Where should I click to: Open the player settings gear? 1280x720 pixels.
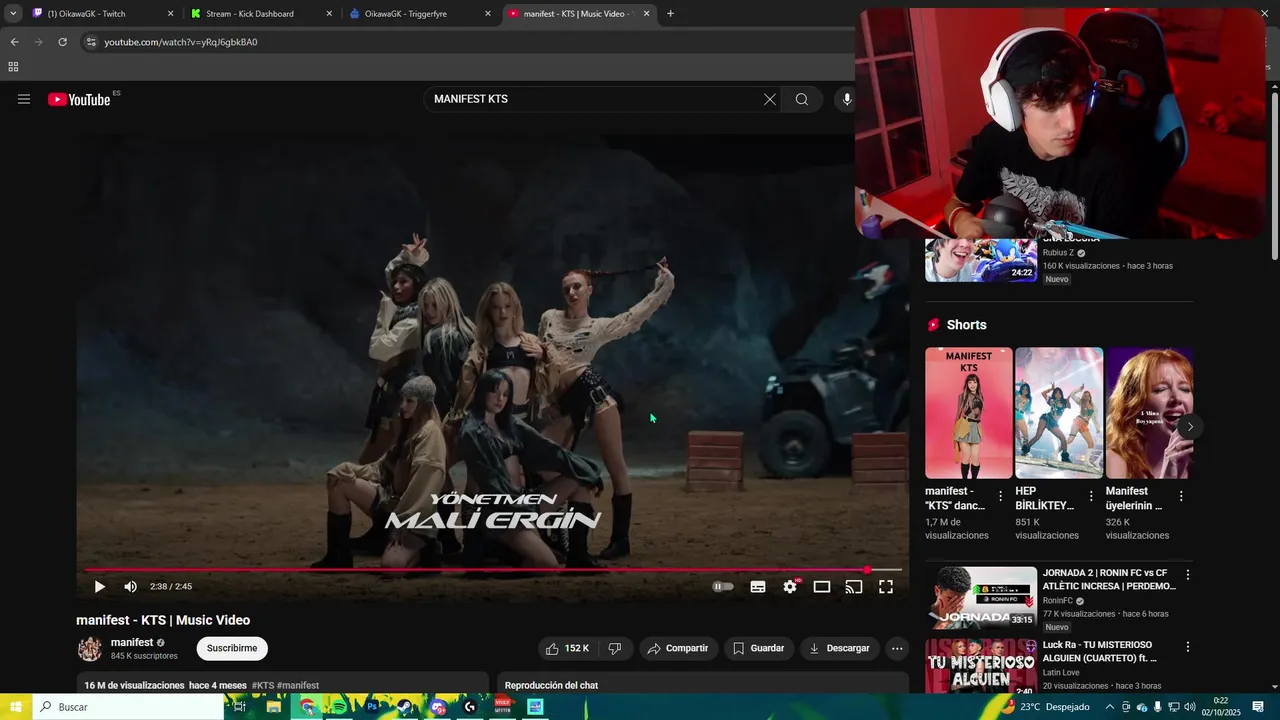790,587
